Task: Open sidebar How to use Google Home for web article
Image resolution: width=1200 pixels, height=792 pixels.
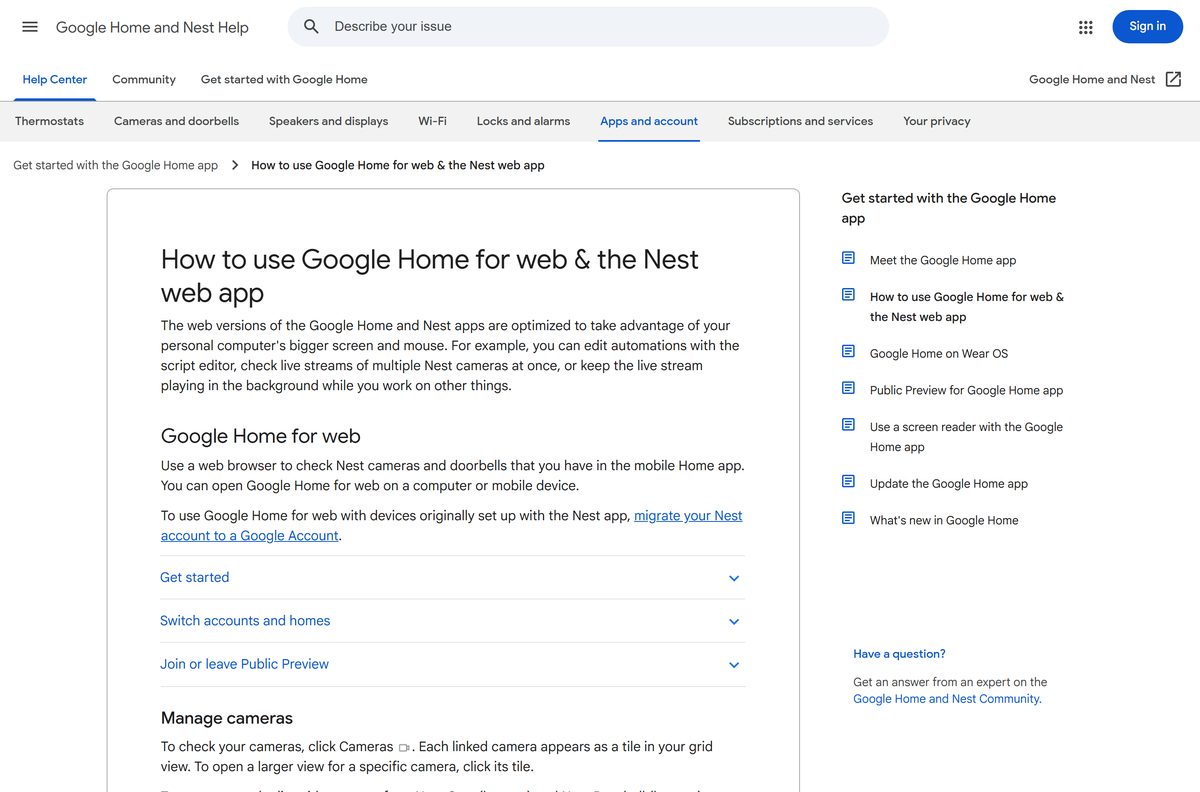Action: [x=967, y=307]
